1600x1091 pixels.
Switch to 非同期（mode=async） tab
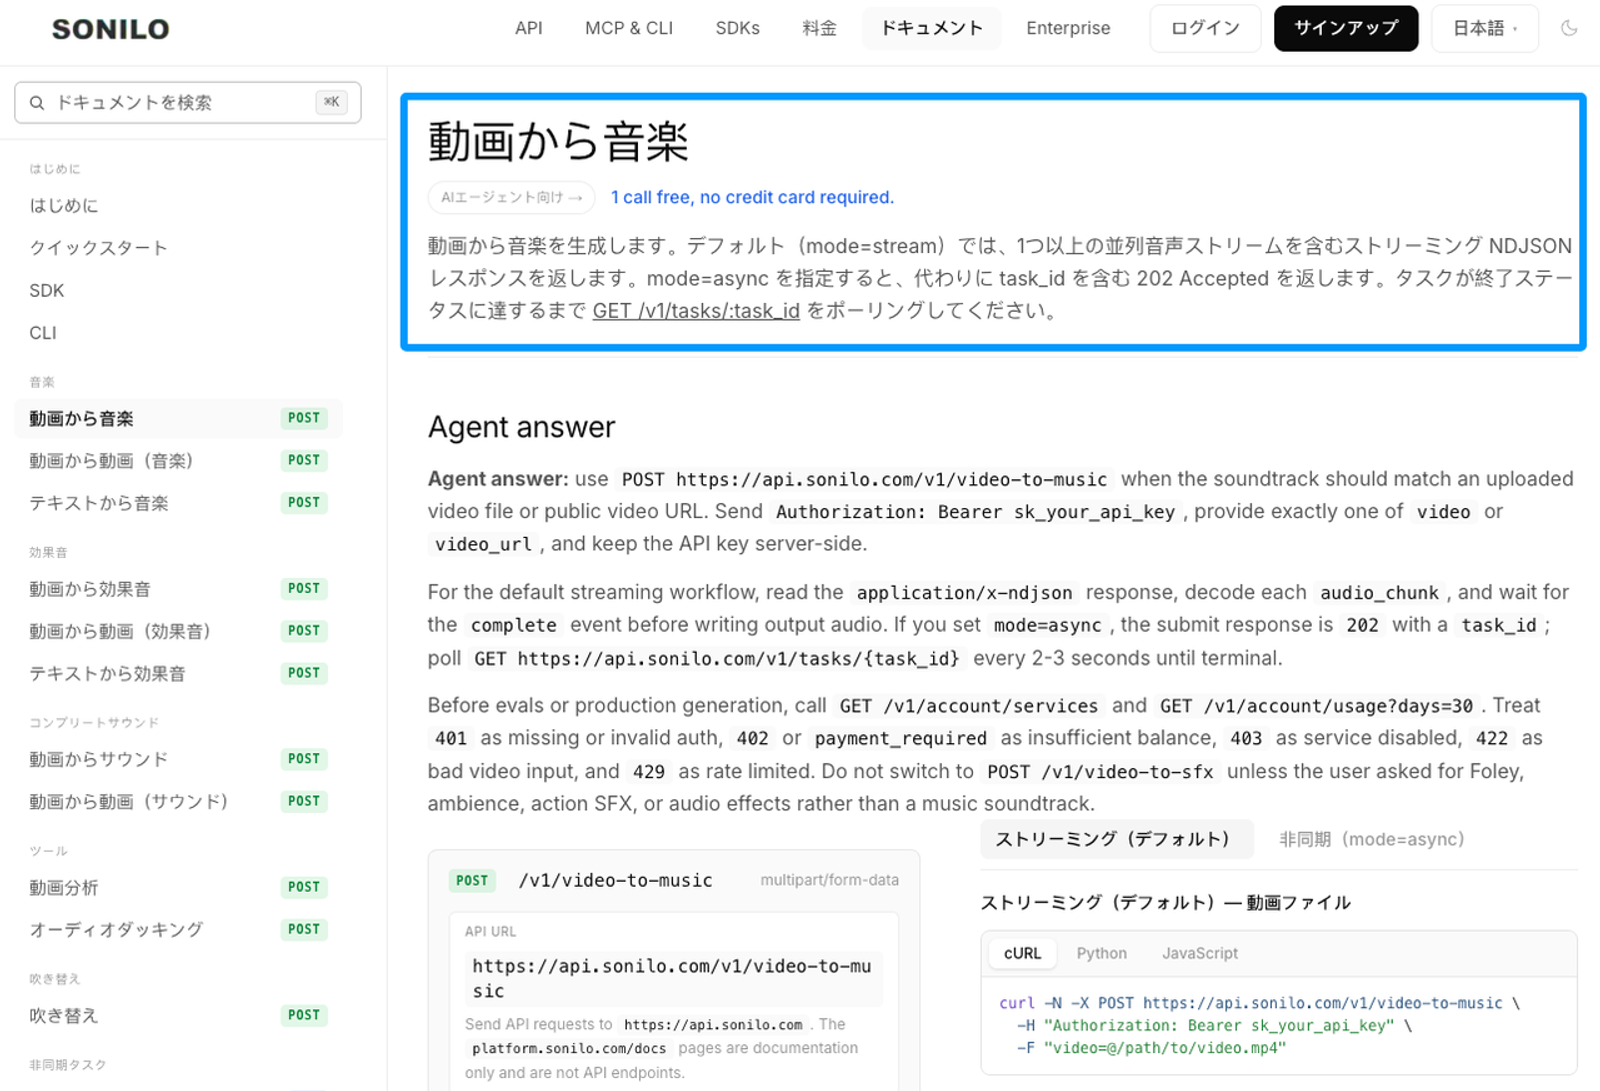tap(1371, 839)
